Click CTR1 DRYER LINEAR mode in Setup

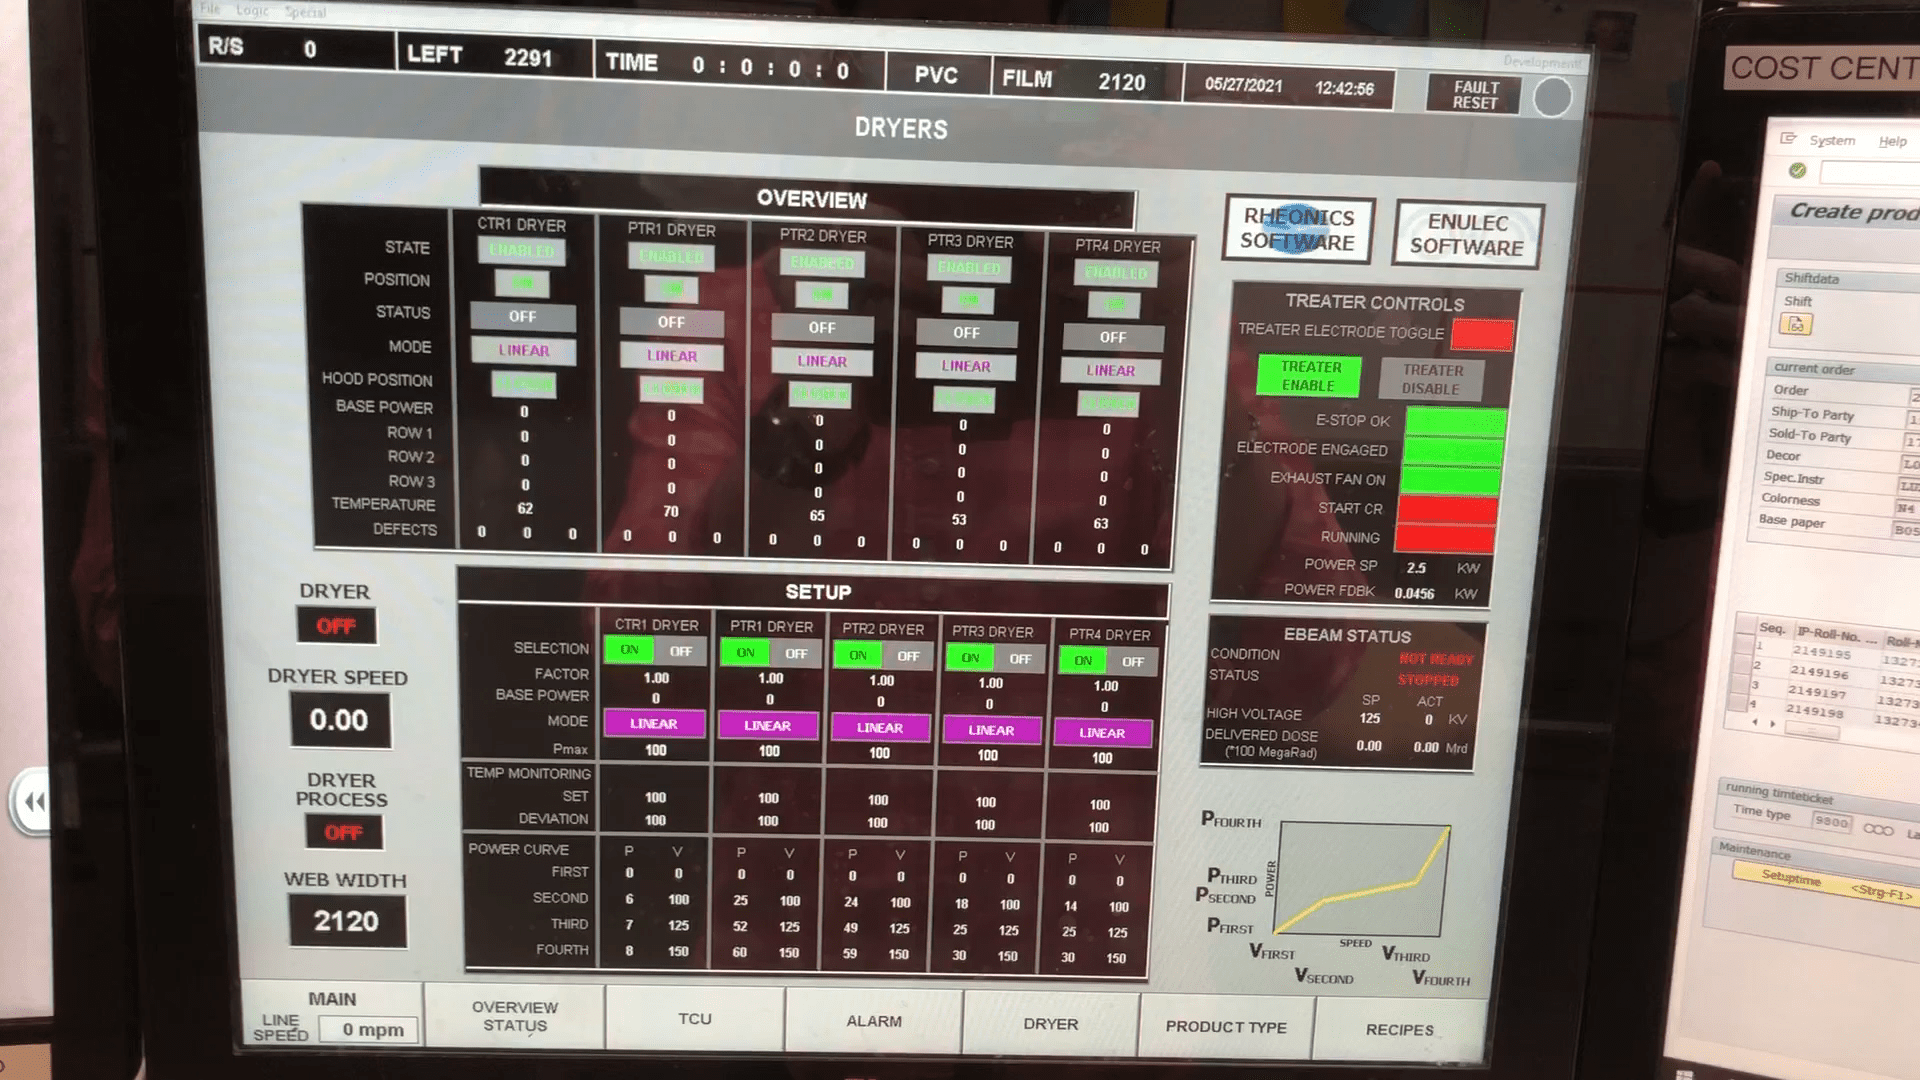point(654,724)
